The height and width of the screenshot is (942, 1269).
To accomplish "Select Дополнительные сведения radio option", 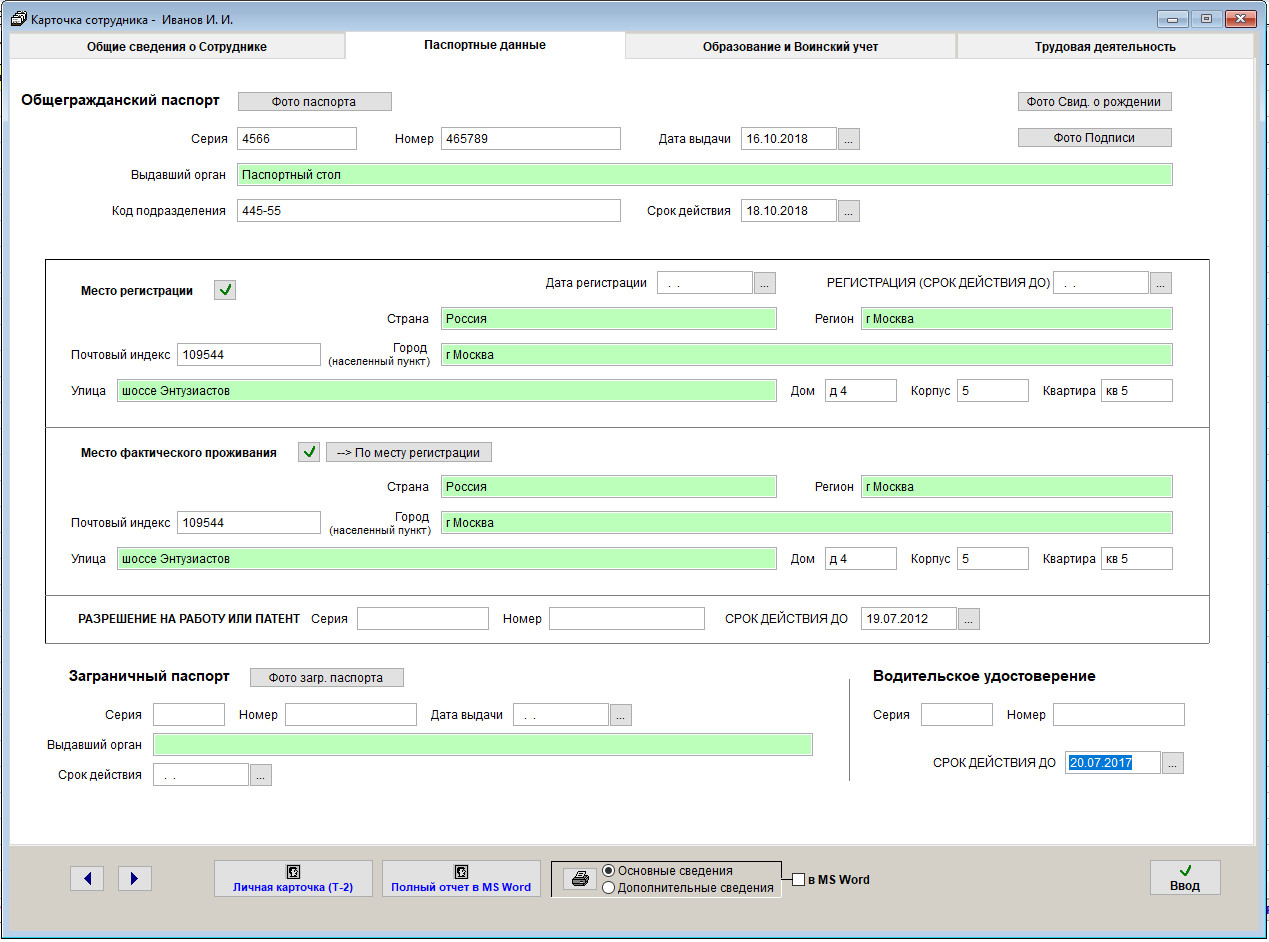I will coord(609,888).
